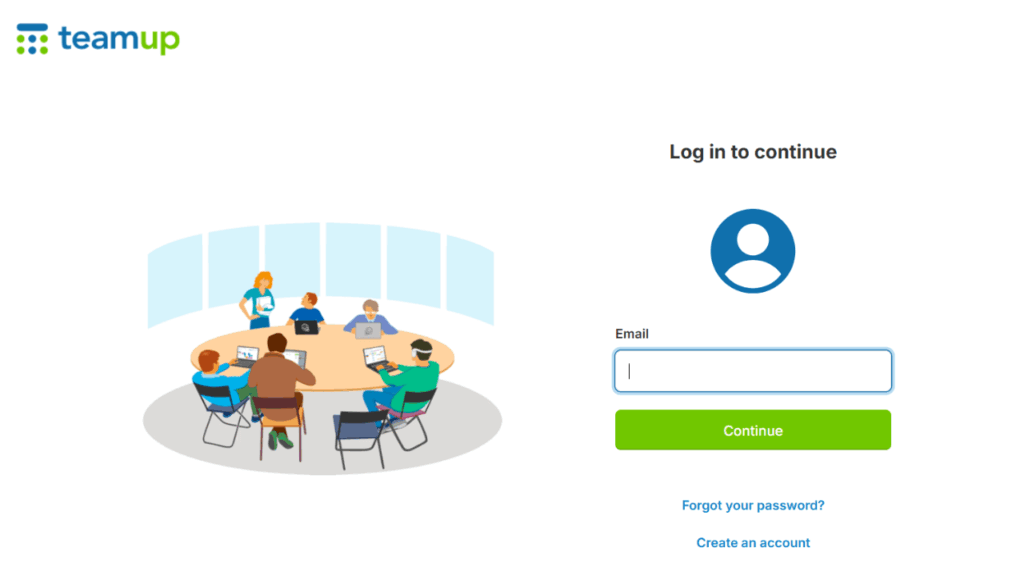Click the green Continue button
The width and height of the screenshot is (1024, 576).
pyautogui.click(x=752, y=430)
